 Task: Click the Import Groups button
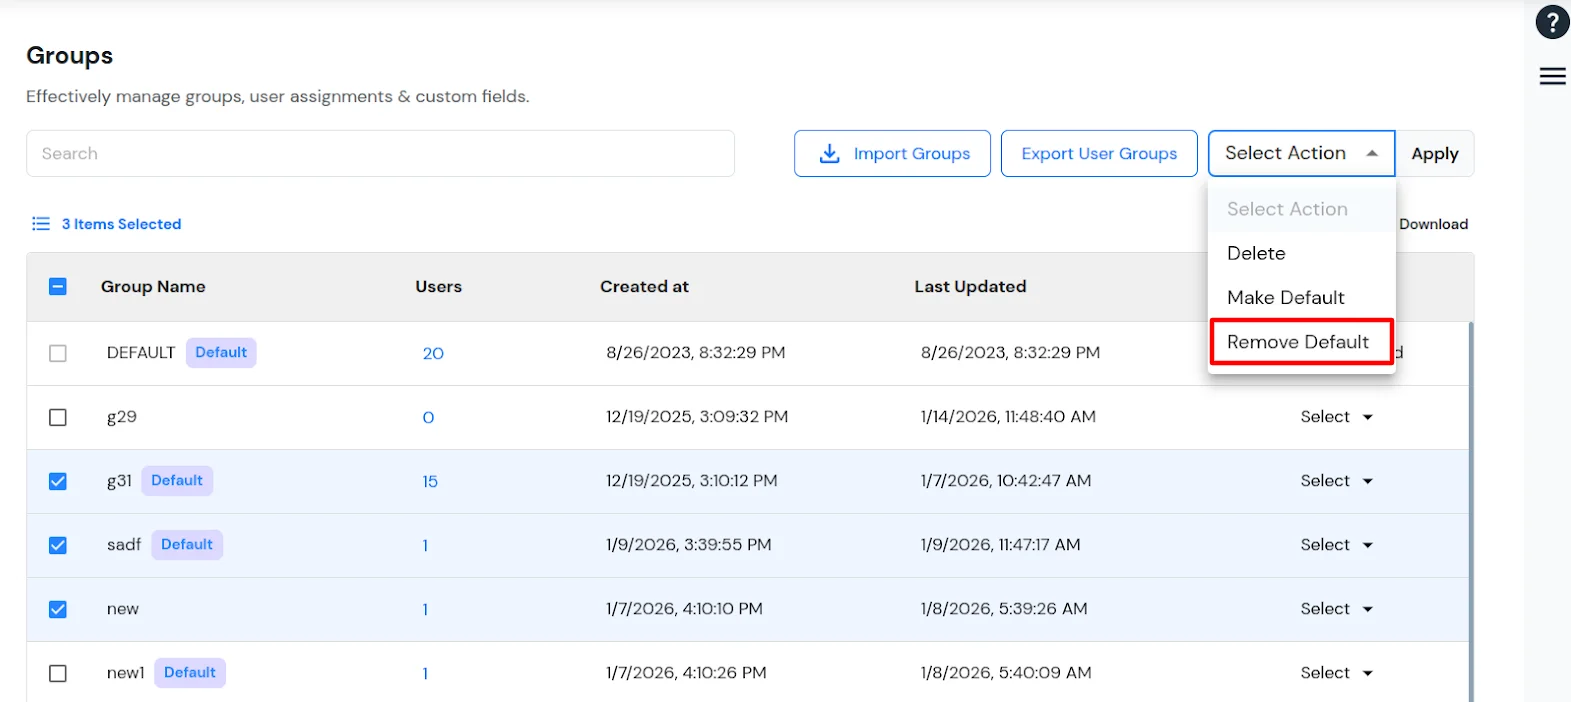point(892,153)
